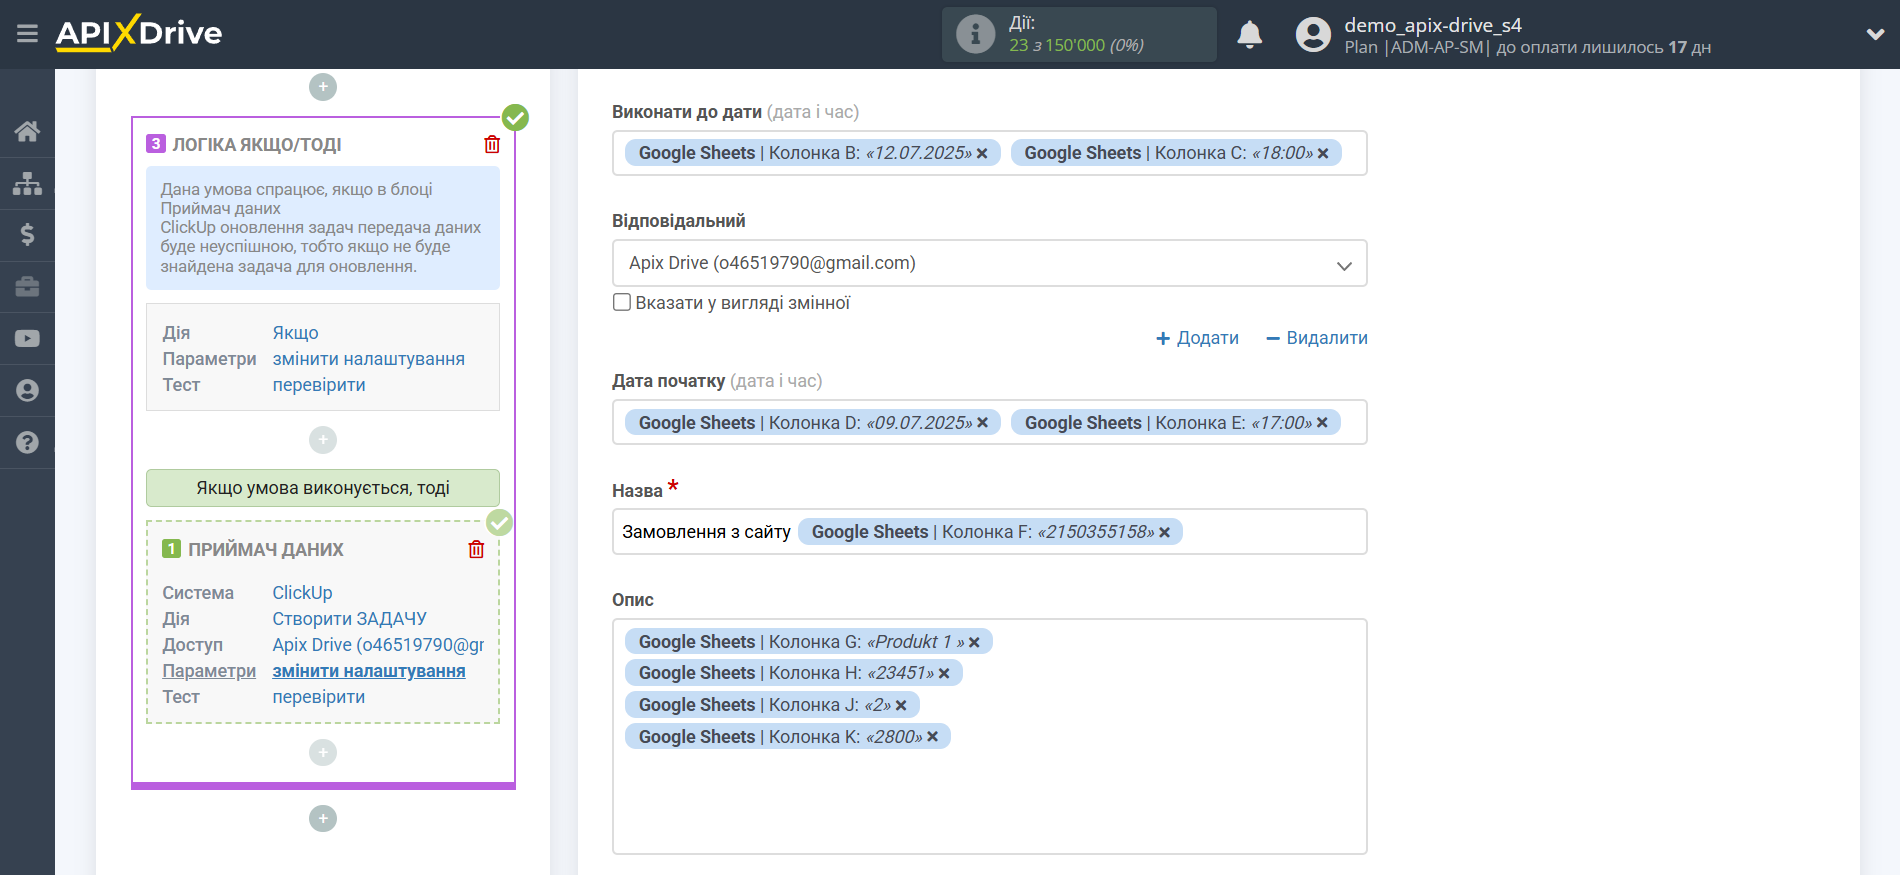The height and width of the screenshot is (875, 1900).
Task: Click 'Замовлення з сайту' text in Назва
Action: pyautogui.click(x=707, y=532)
